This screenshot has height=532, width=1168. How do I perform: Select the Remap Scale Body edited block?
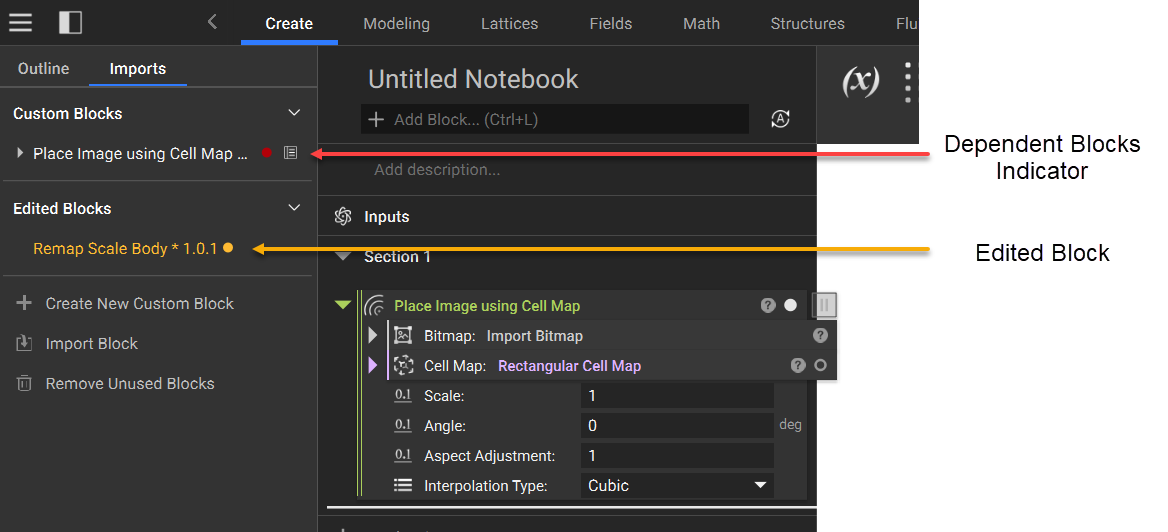coord(125,248)
